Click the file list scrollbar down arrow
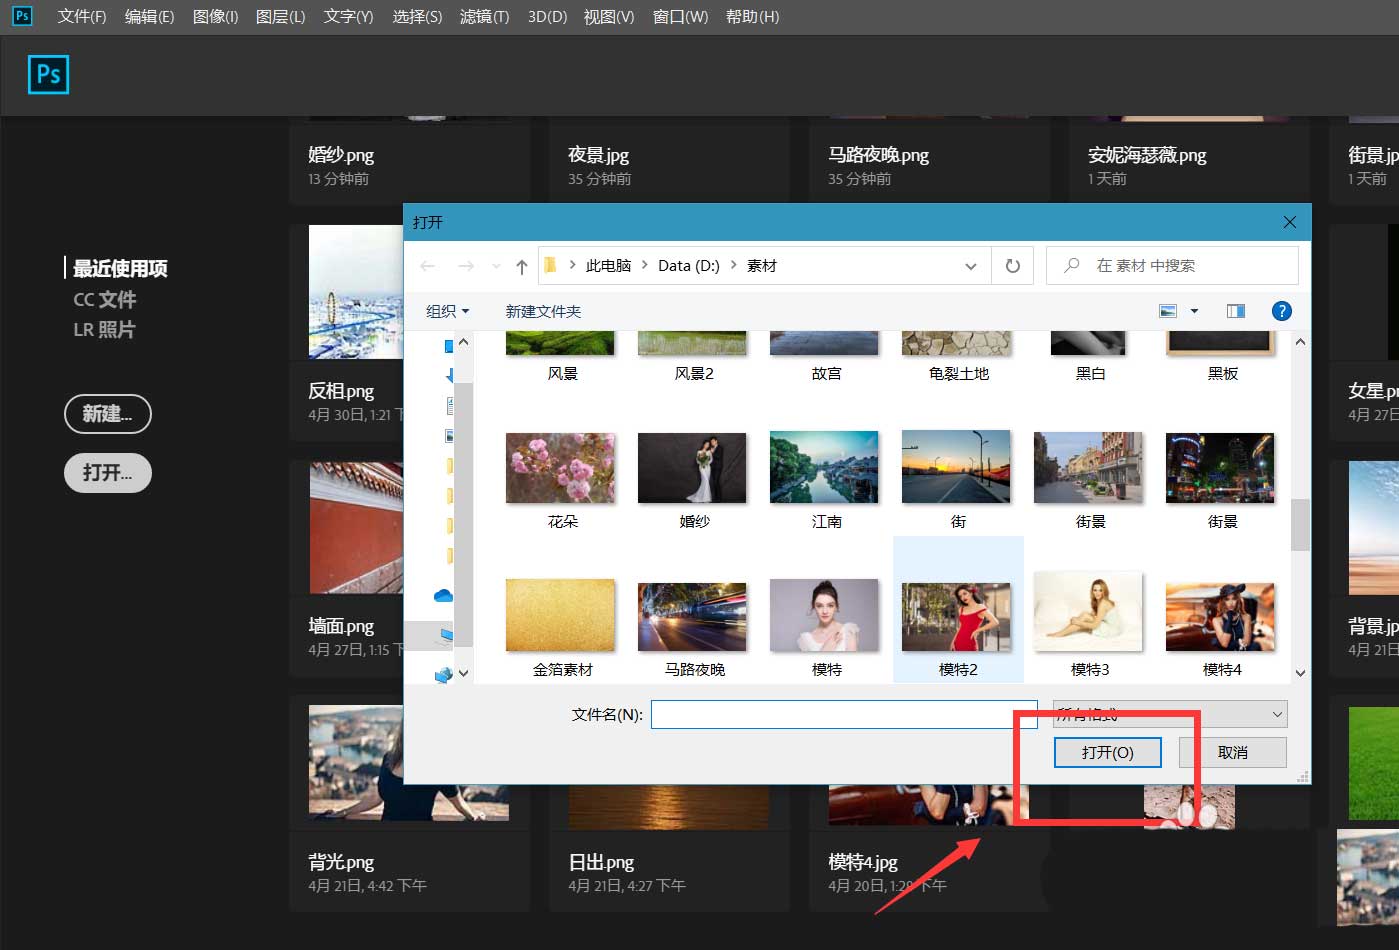This screenshot has height=950, width=1399. point(1300,673)
